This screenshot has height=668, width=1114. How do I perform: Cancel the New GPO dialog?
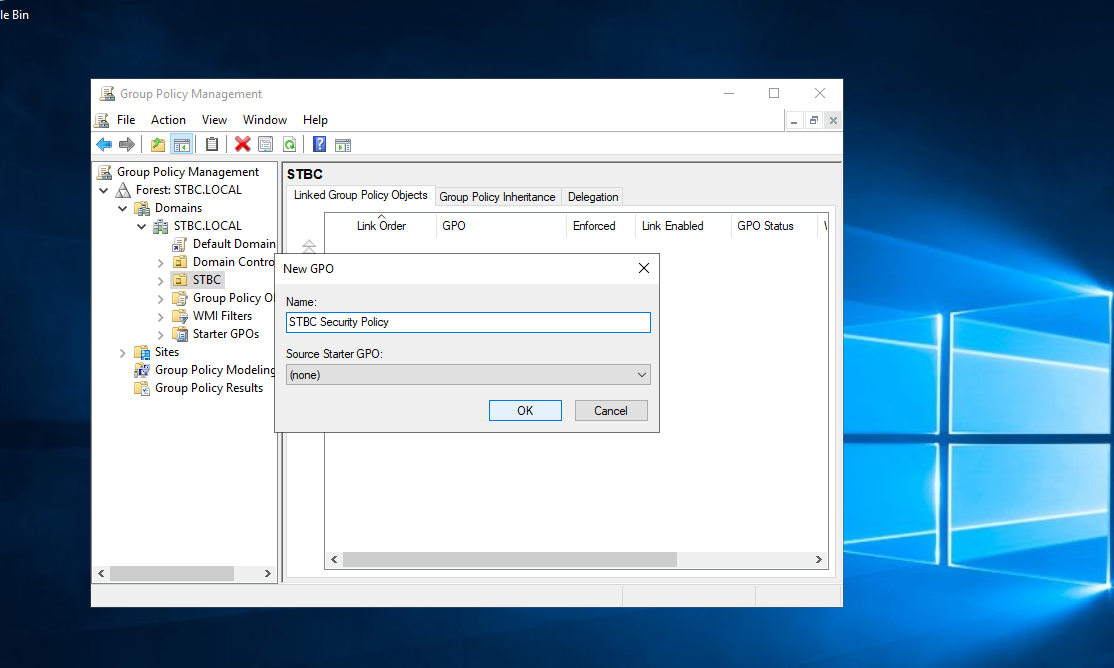[611, 411]
